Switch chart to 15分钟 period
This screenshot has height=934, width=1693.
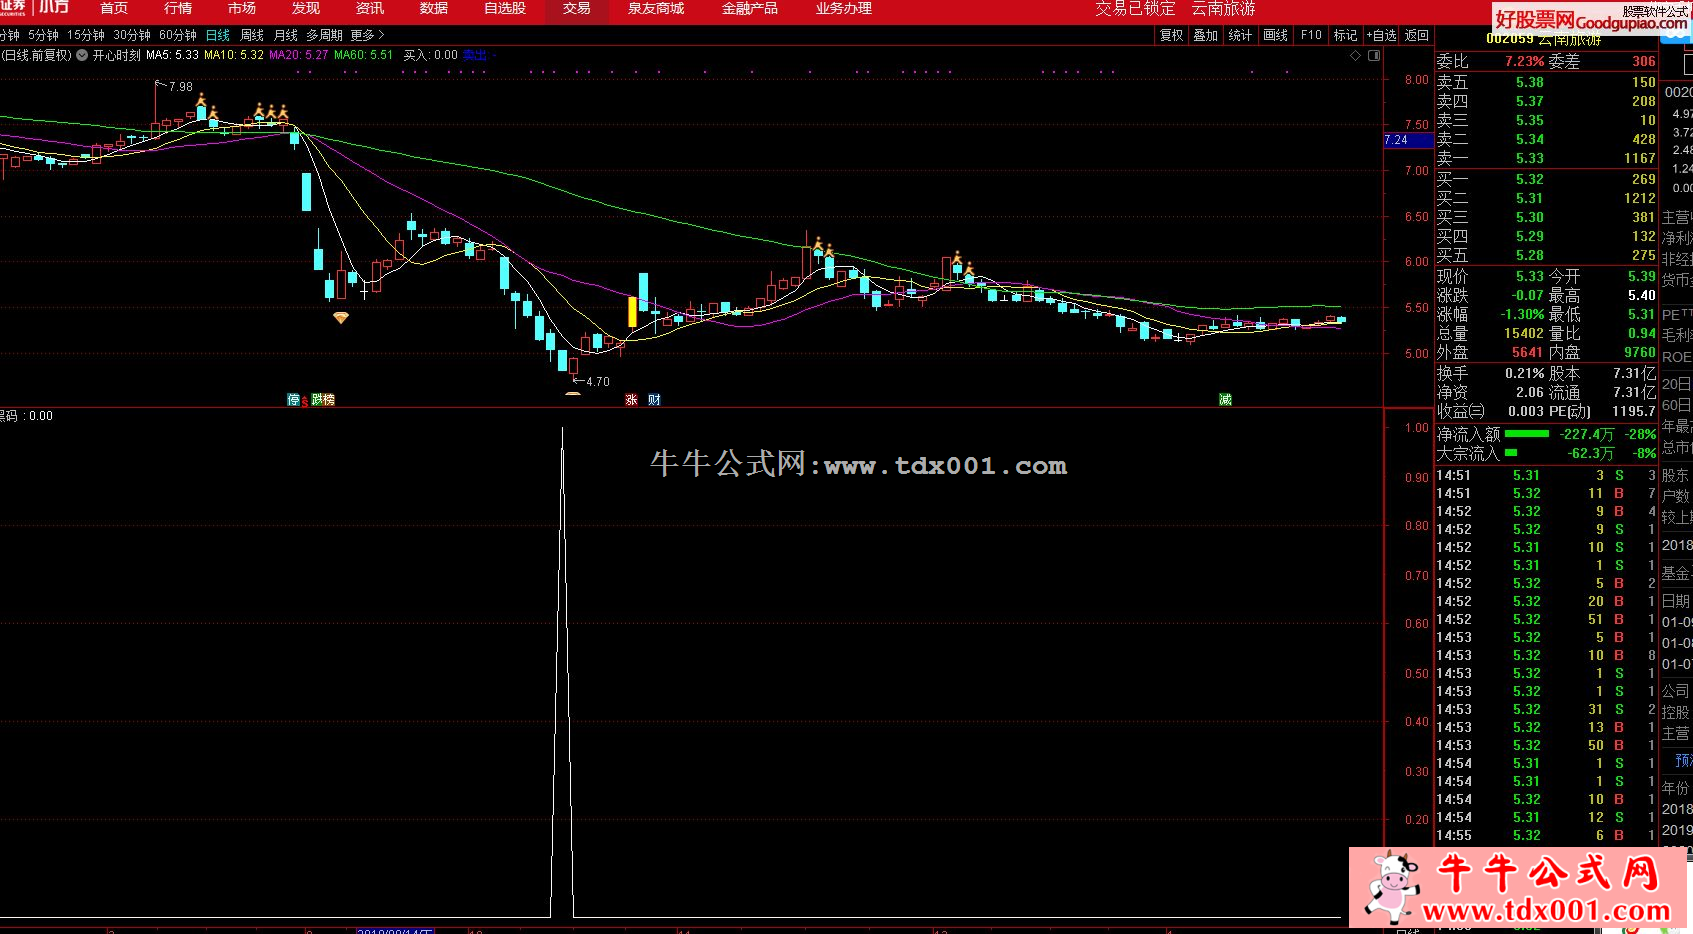pos(86,35)
